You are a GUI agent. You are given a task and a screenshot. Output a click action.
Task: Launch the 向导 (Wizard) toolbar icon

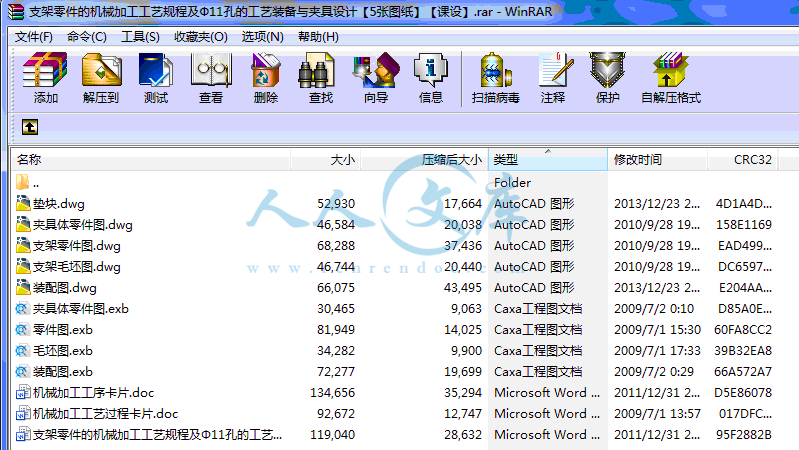point(376,70)
